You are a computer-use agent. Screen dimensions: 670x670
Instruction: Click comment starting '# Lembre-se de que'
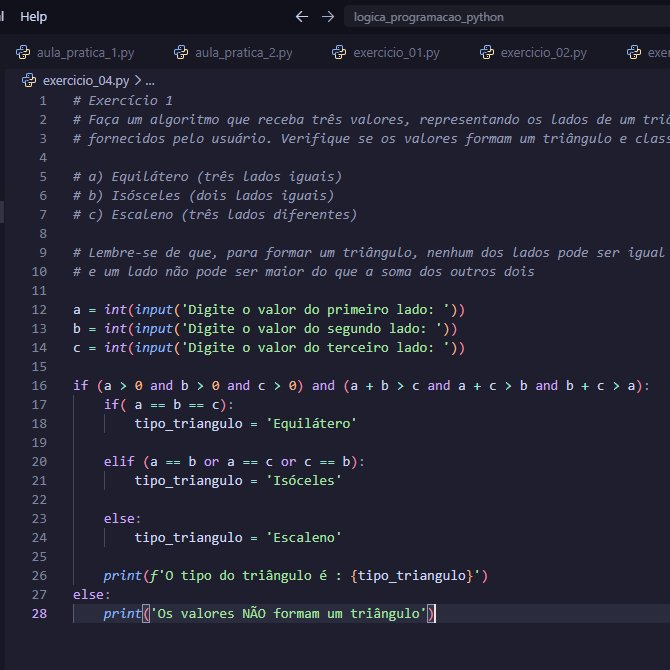click(371, 253)
